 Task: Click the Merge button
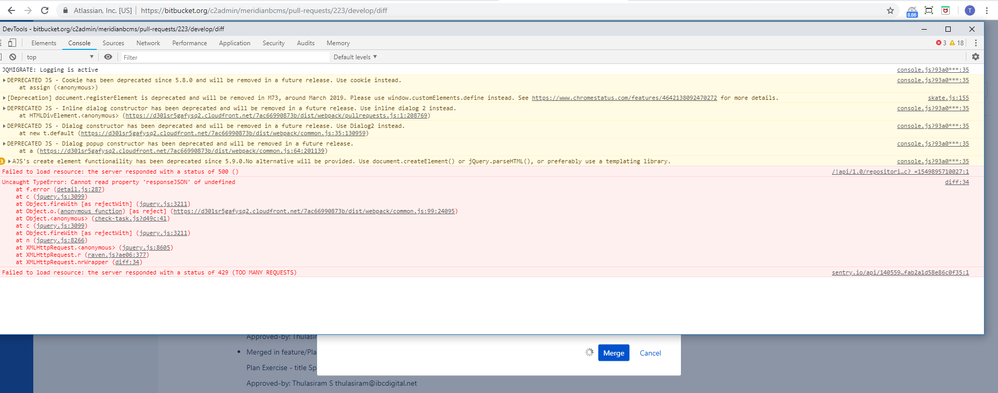click(614, 353)
